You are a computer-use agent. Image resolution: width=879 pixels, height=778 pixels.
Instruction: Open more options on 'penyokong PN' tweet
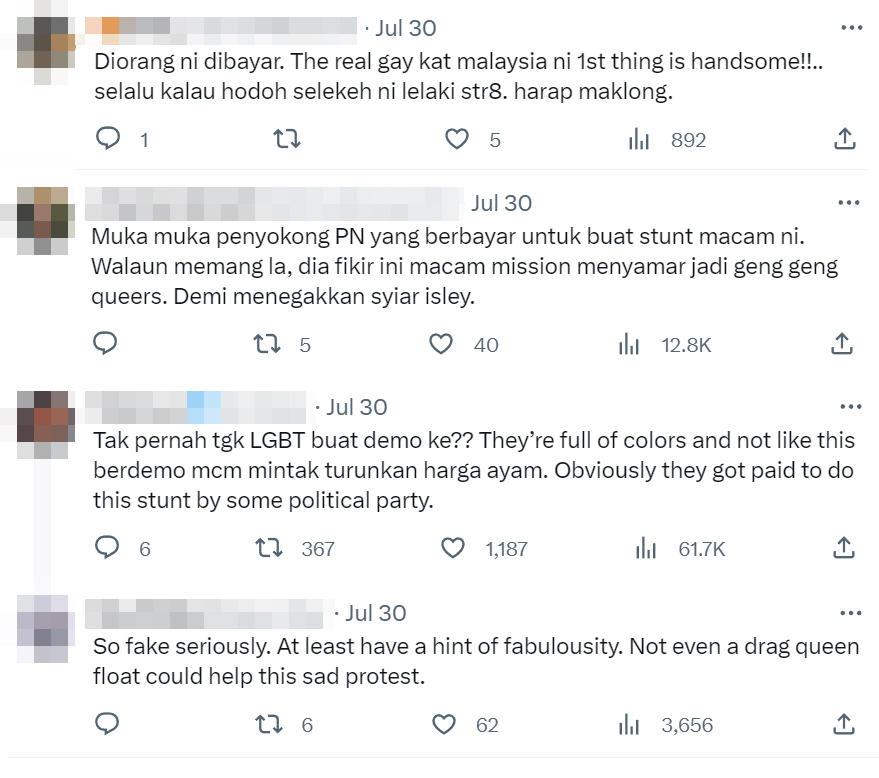click(849, 202)
